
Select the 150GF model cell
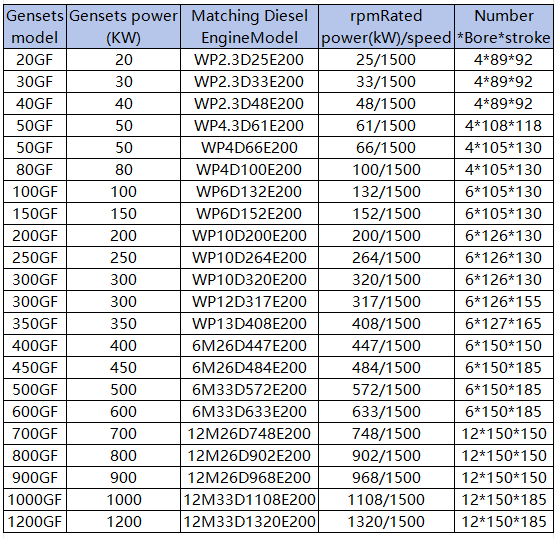click(35, 214)
